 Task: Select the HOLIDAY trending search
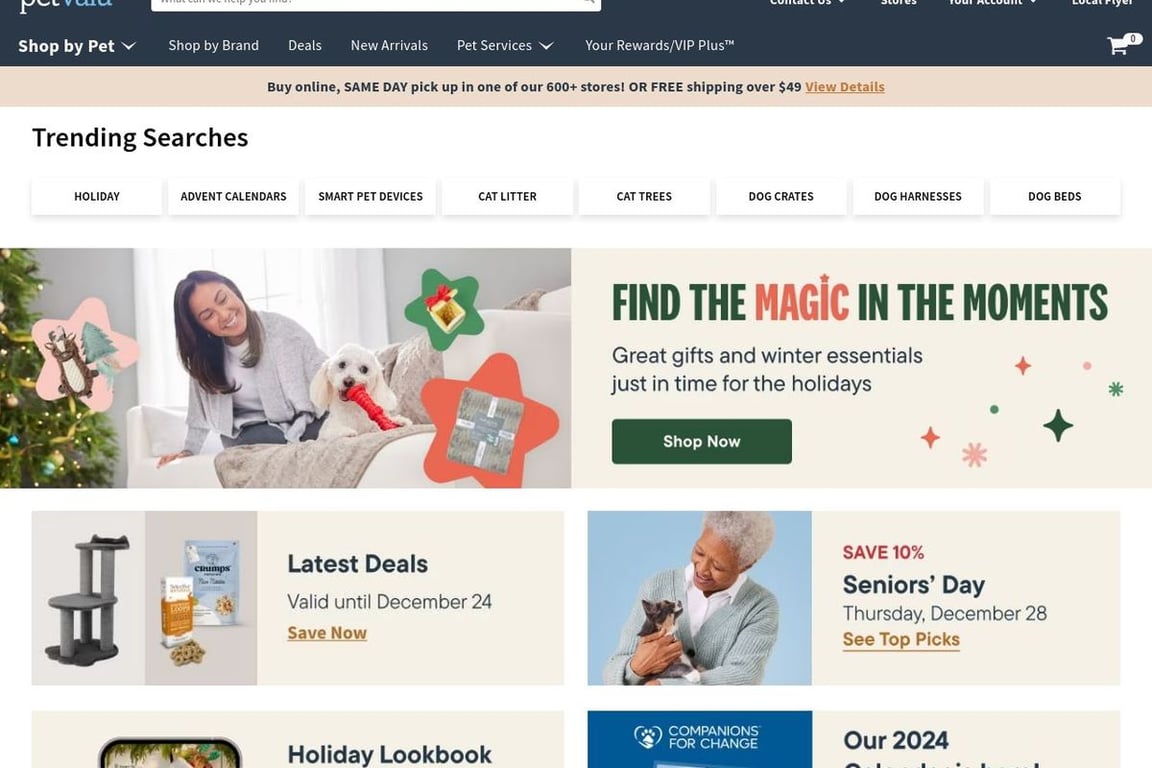[x=97, y=196]
